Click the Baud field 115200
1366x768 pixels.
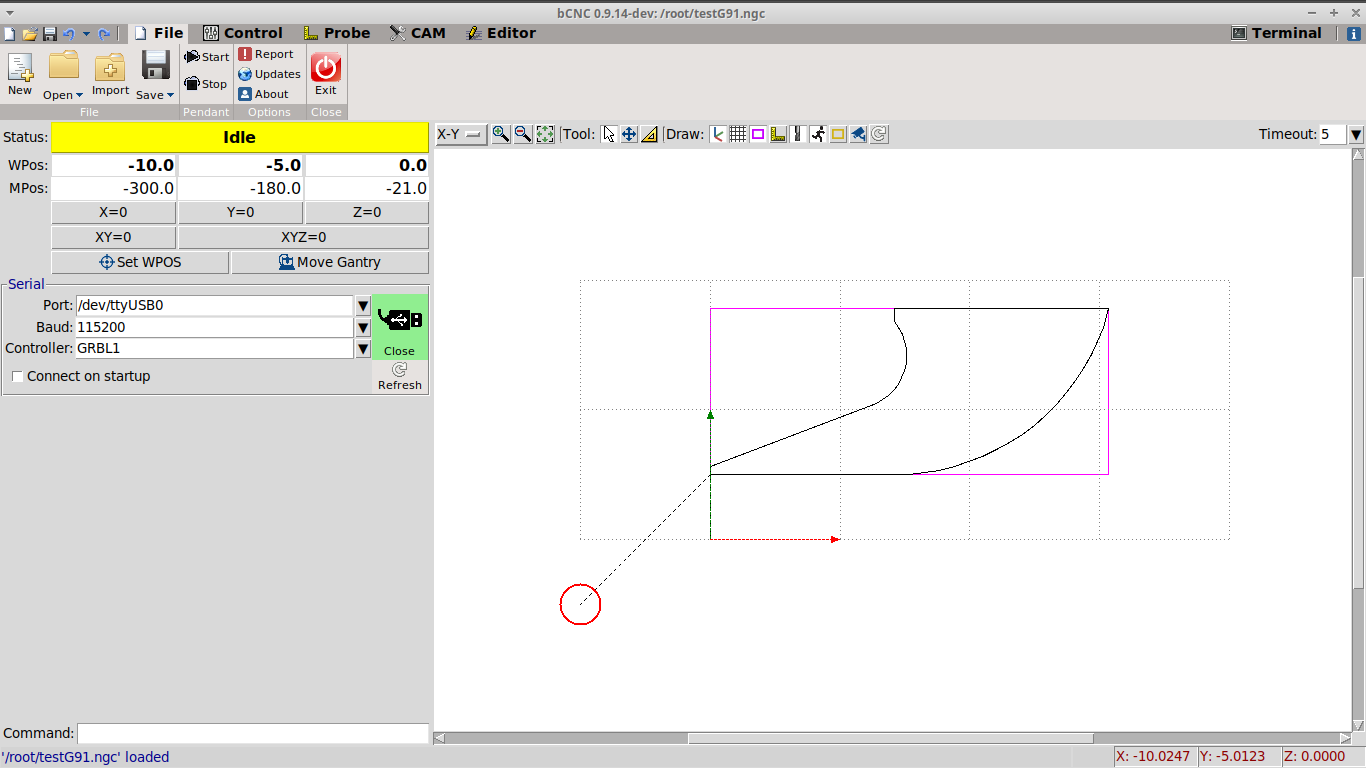(x=215, y=327)
